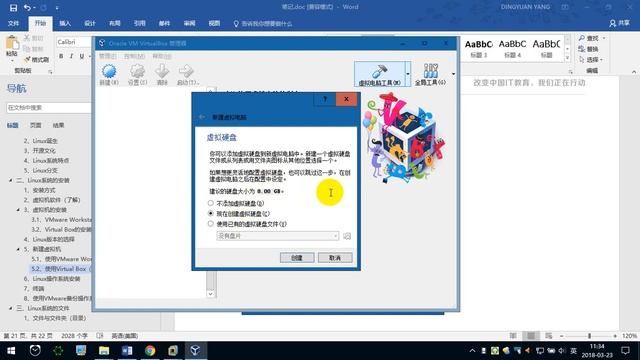Switch to the References (引用) ribbon tab
The width and height of the screenshot is (640, 360).
coord(140,23)
